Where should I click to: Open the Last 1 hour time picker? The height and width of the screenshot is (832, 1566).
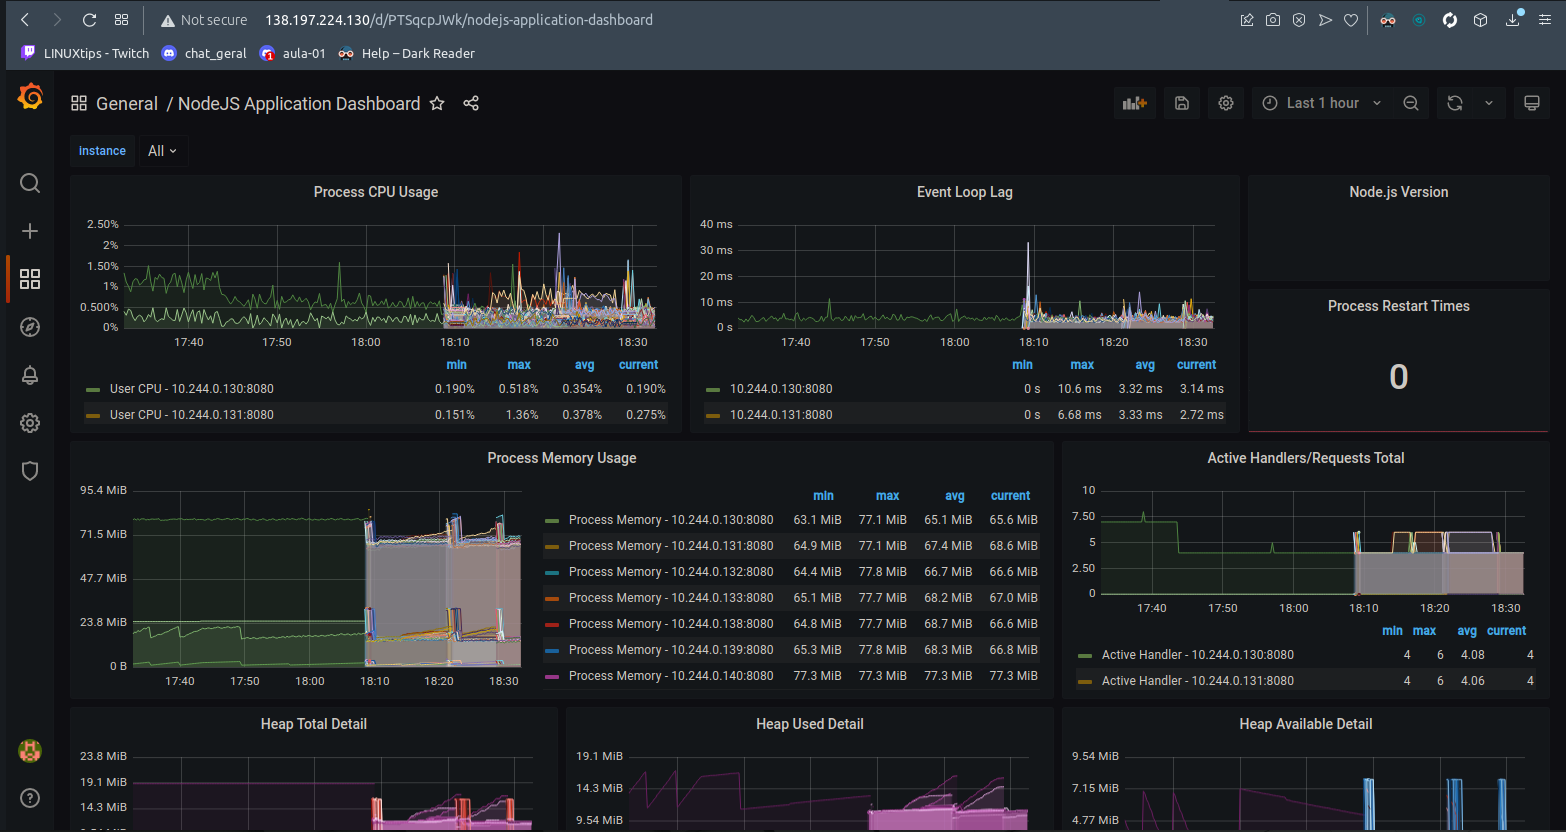(x=1321, y=103)
